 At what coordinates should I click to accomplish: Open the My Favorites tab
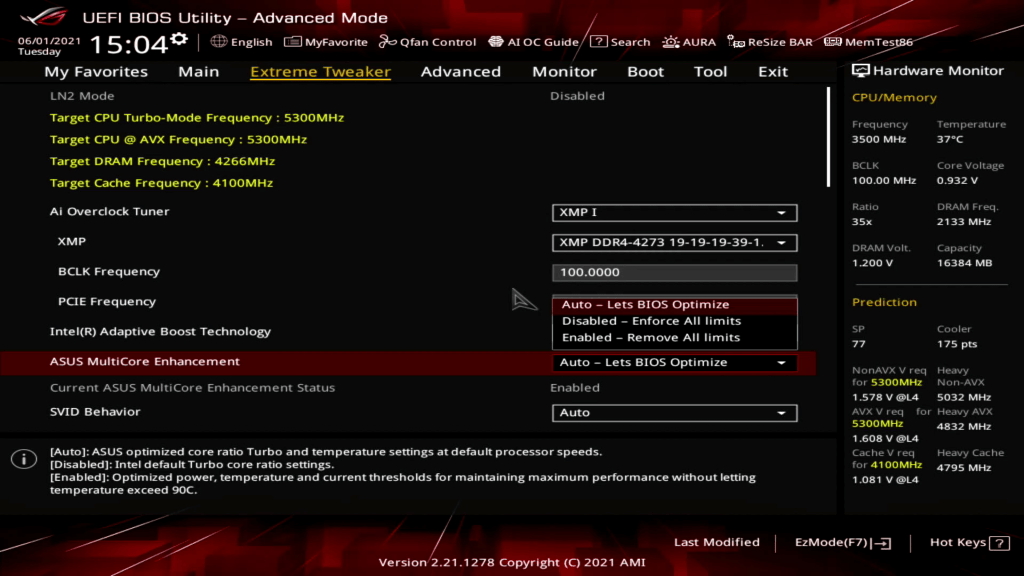point(96,71)
